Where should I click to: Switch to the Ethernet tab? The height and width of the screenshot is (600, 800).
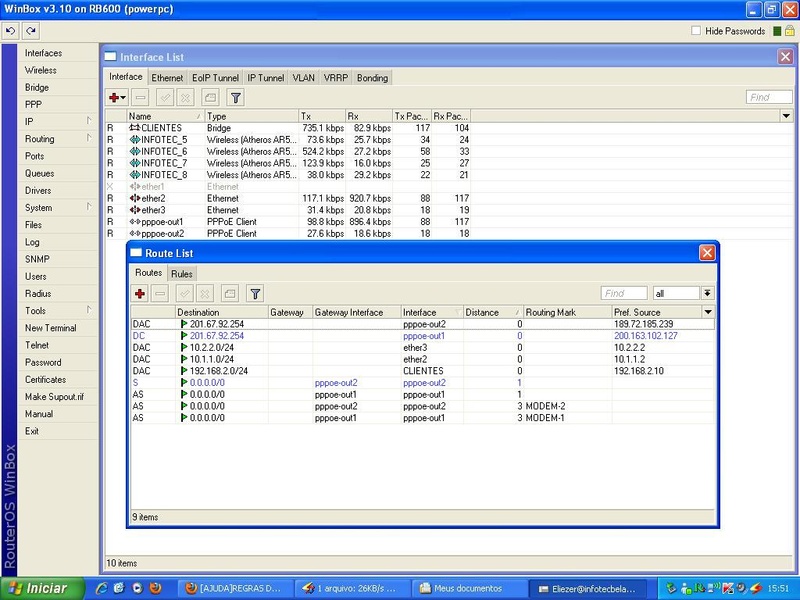(167, 78)
